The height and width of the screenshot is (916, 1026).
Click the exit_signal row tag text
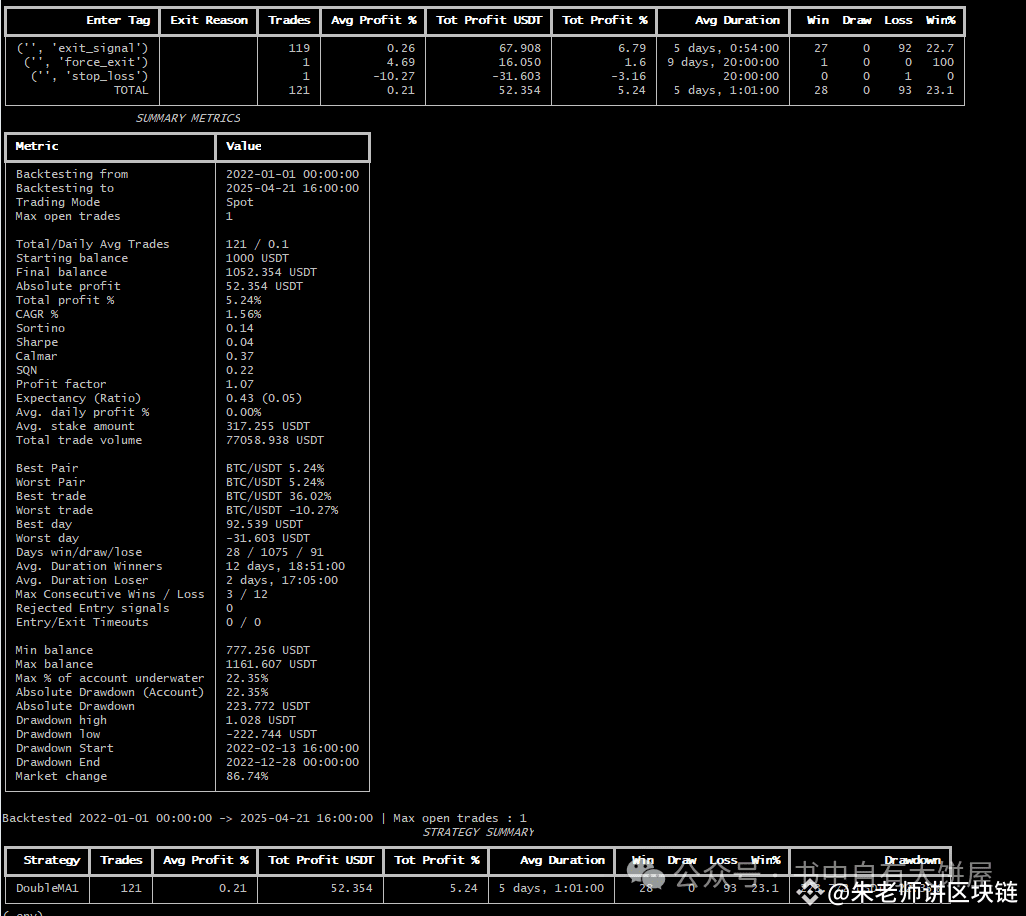(82, 48)
